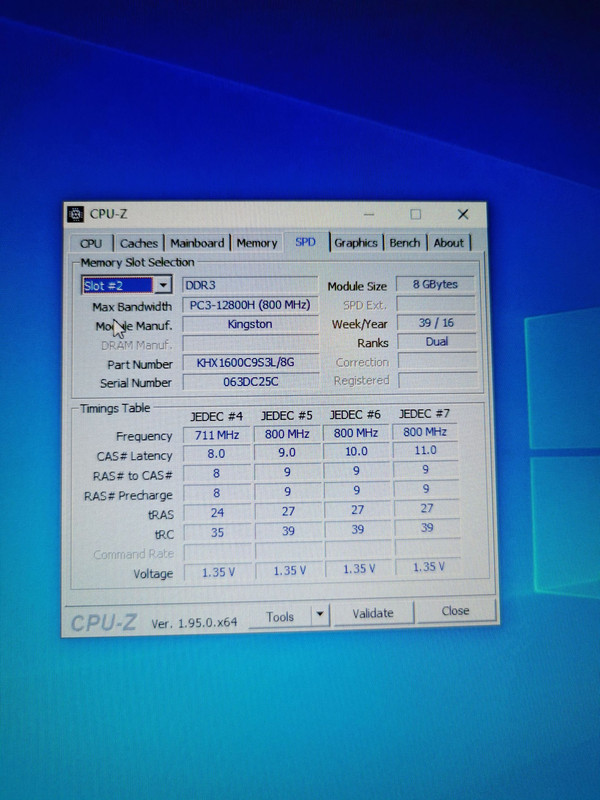Click the 11.0 CAS# Latency cell
Image resolution: width=600 pixels, height=800 pixels.
[426, 450]
